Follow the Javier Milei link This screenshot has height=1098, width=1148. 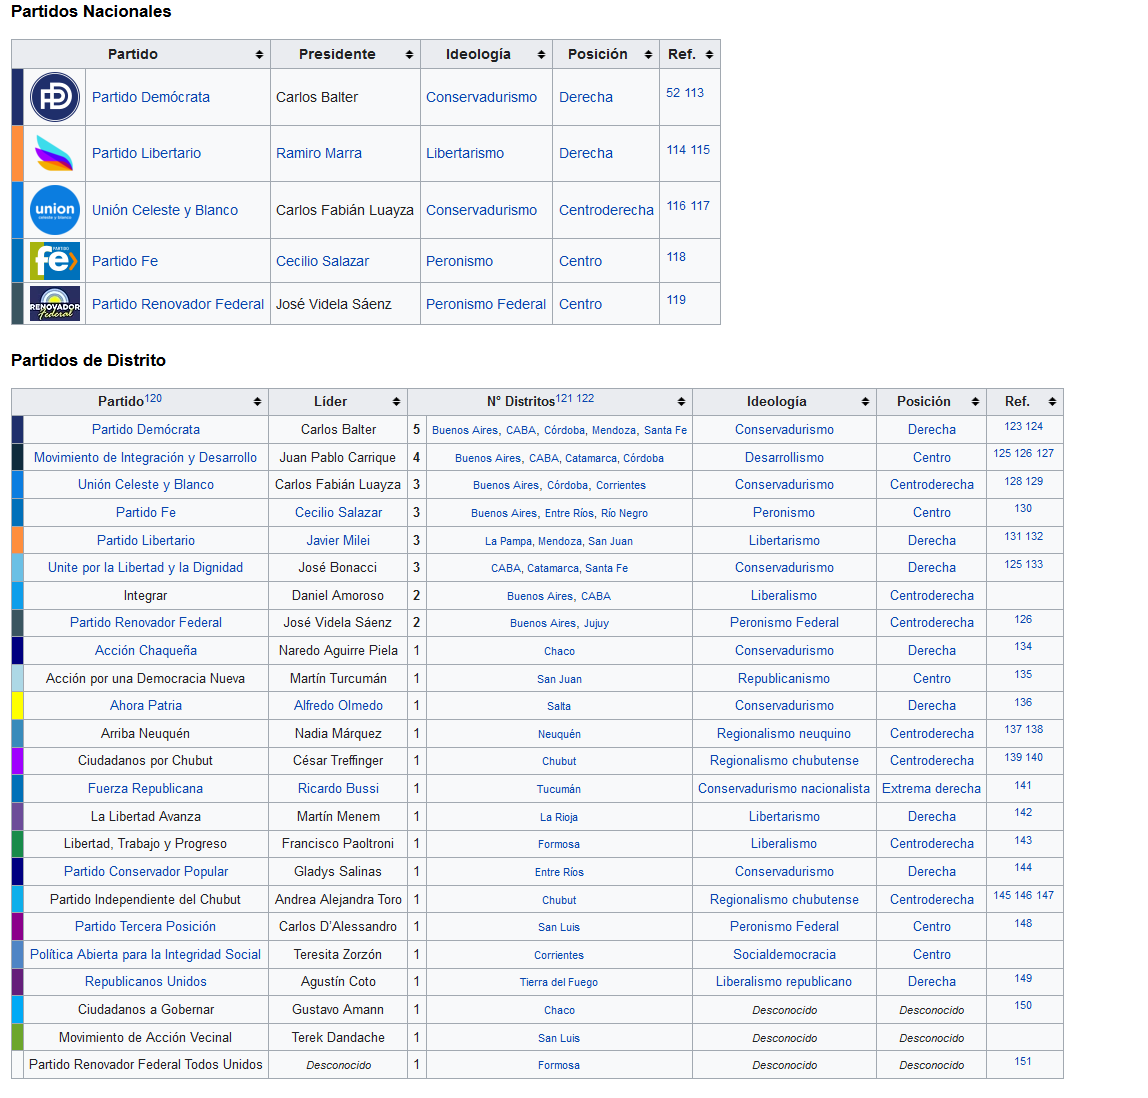(x=338, y=540)
